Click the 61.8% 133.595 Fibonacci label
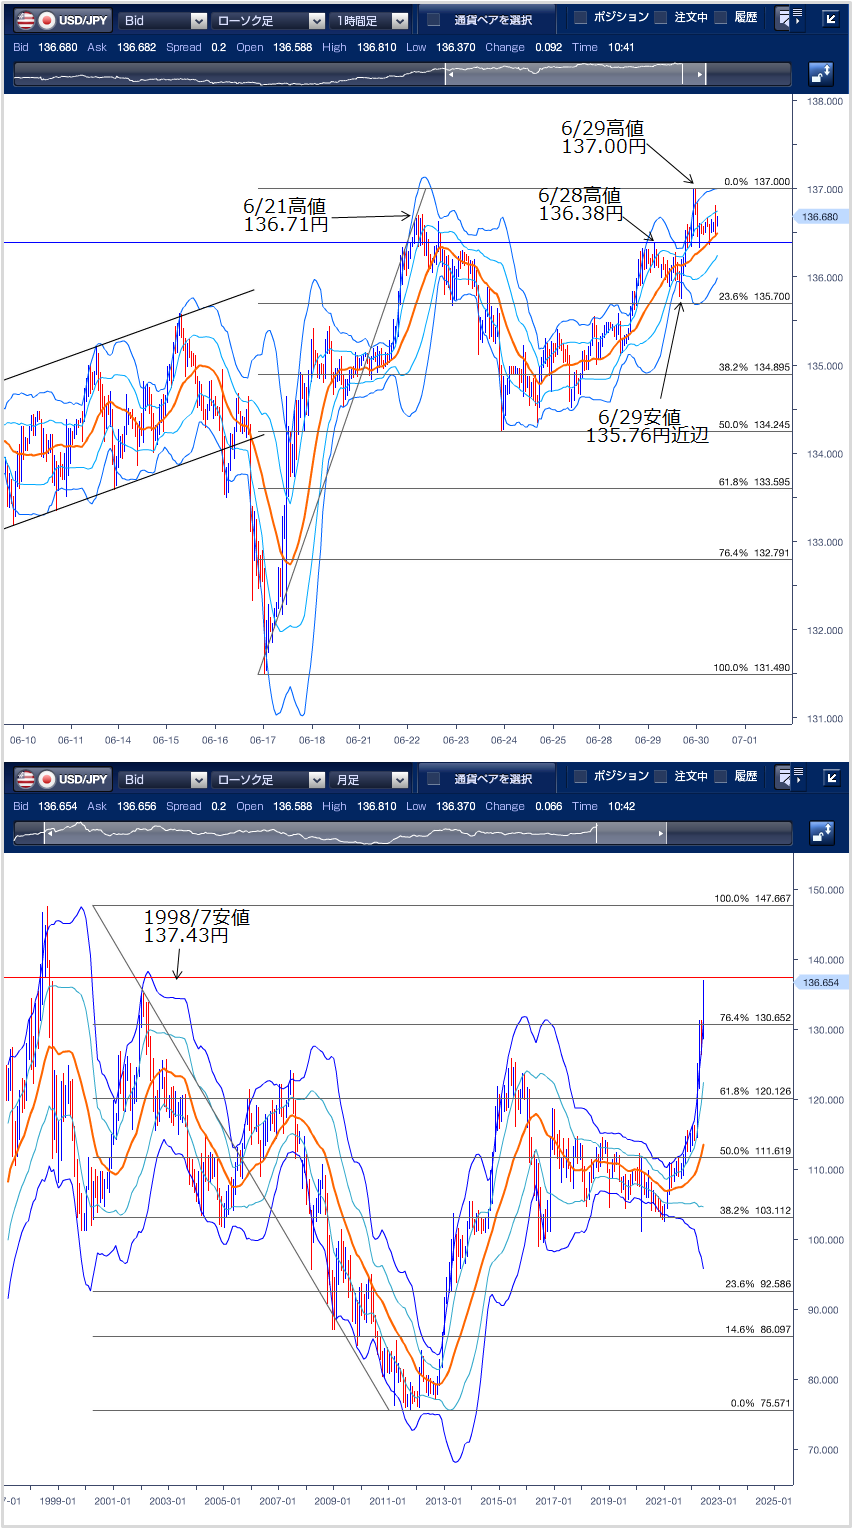This screenshot has height=1529, width=853. click(755, 482)
